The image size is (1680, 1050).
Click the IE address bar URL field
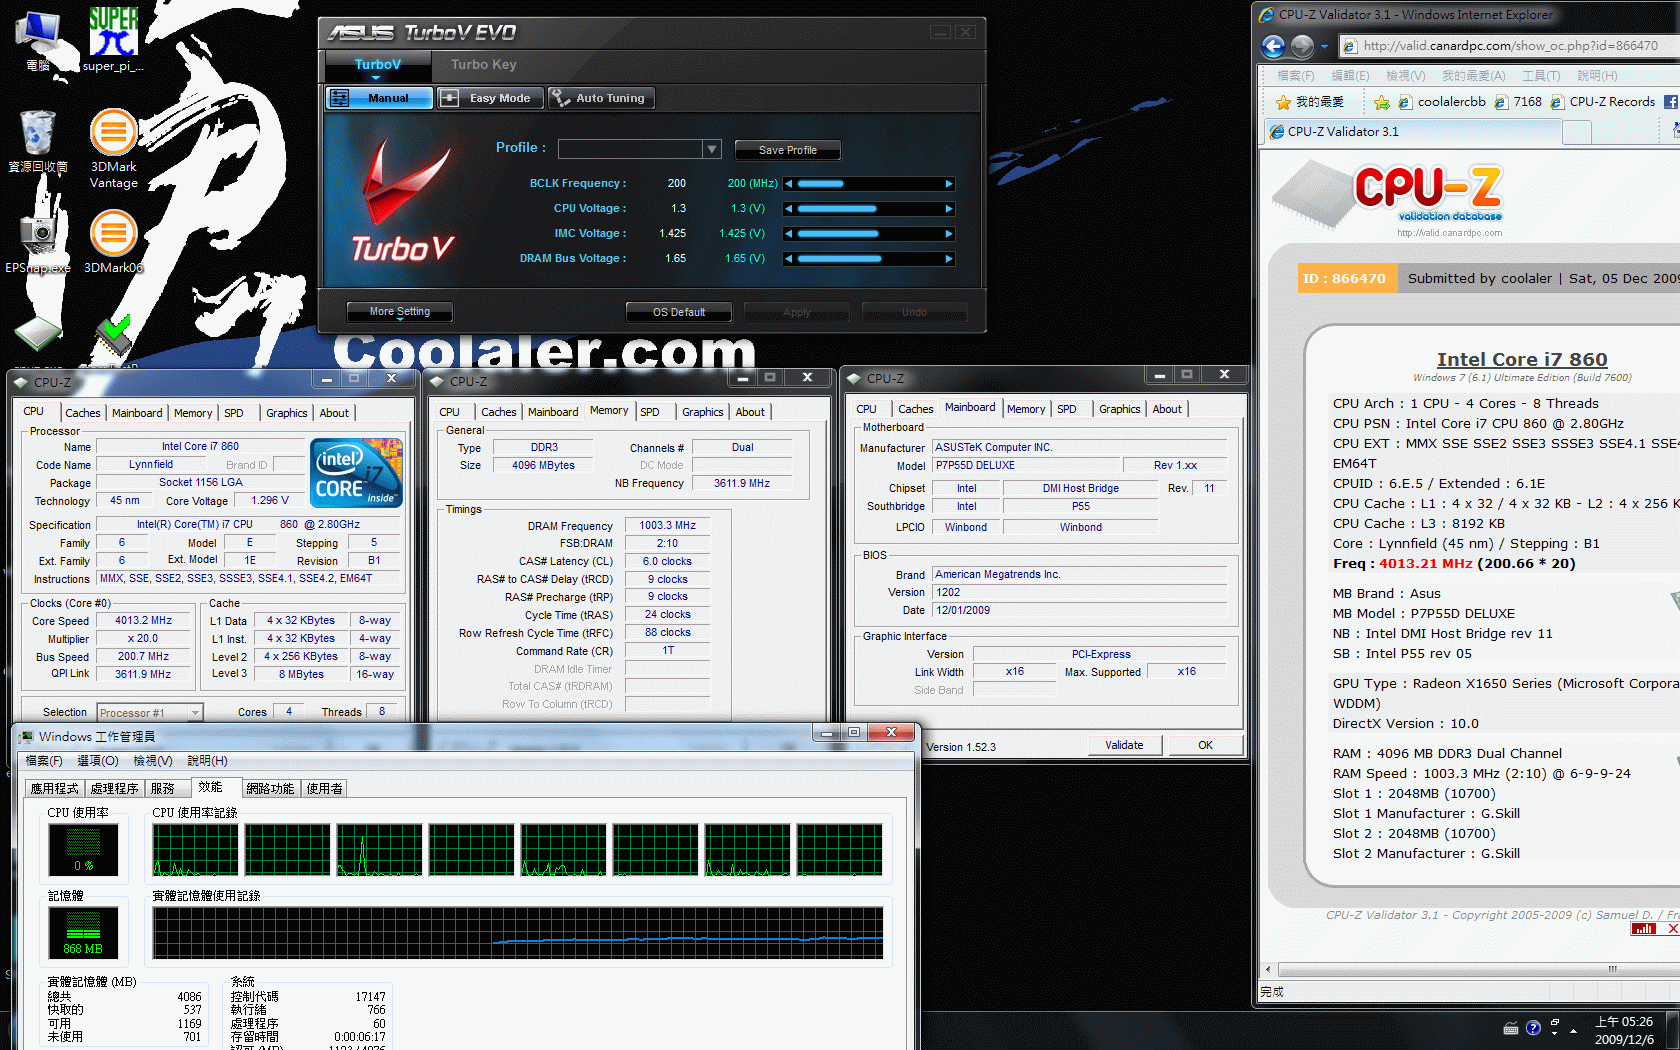point(1509,46)
